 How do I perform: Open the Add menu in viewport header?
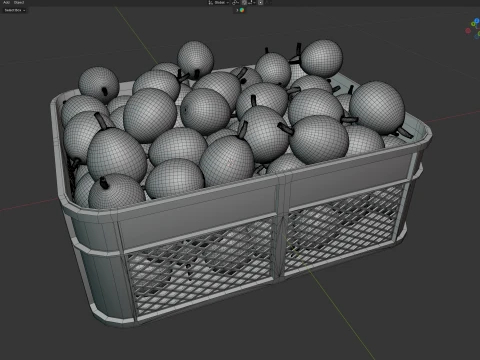pyautogui.click(x=6, y=2)
